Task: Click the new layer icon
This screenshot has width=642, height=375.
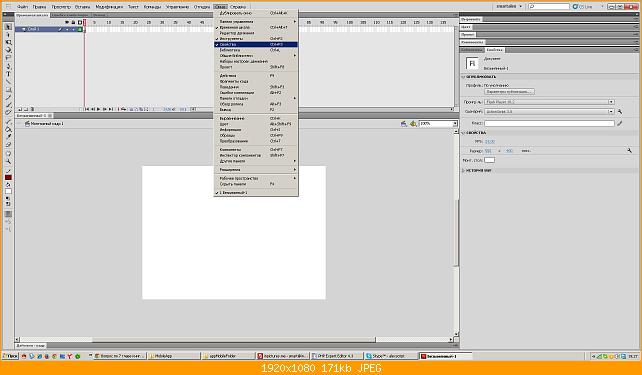Action: (x=20, y=109)
